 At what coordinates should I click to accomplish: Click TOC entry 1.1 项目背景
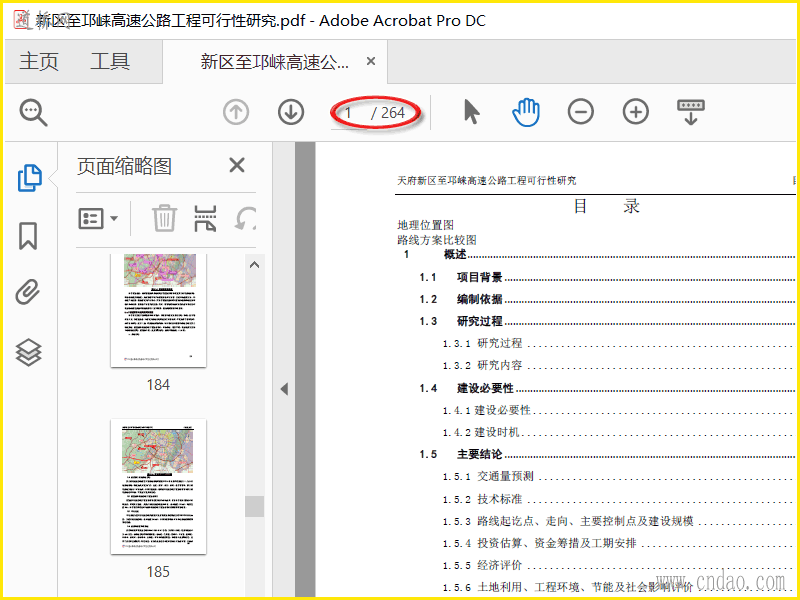(607, 277)
